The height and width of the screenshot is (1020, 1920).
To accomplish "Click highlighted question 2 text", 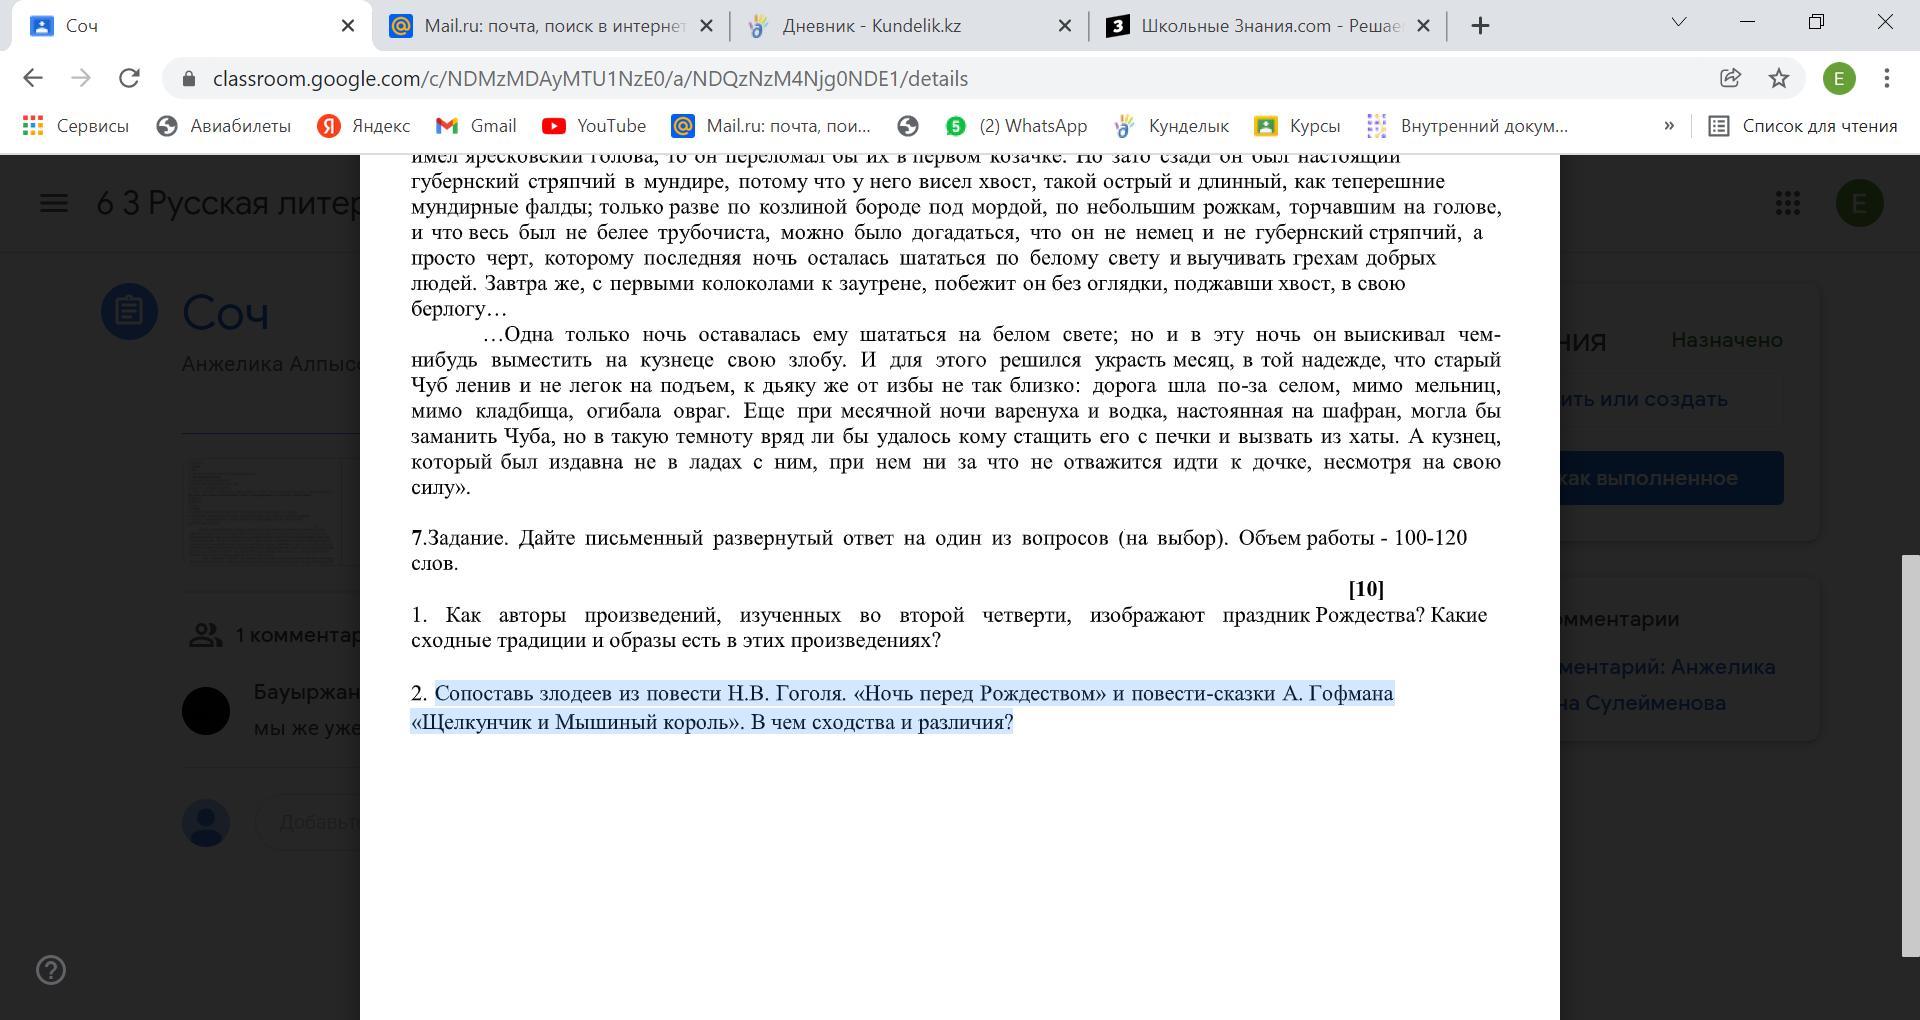I will [x=902, y=707].
